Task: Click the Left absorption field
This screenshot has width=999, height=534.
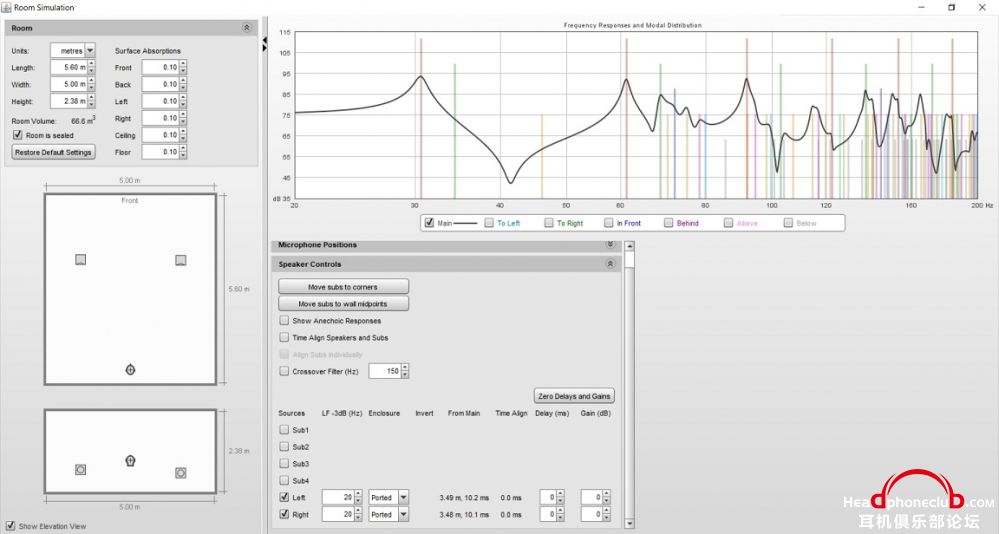Action: (x=161, y=101)
